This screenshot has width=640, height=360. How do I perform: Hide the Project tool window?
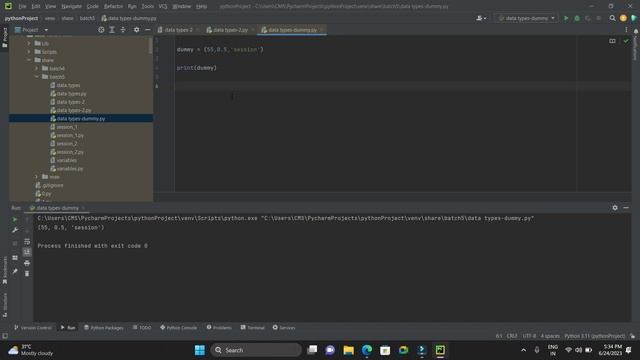click(147, 30)
